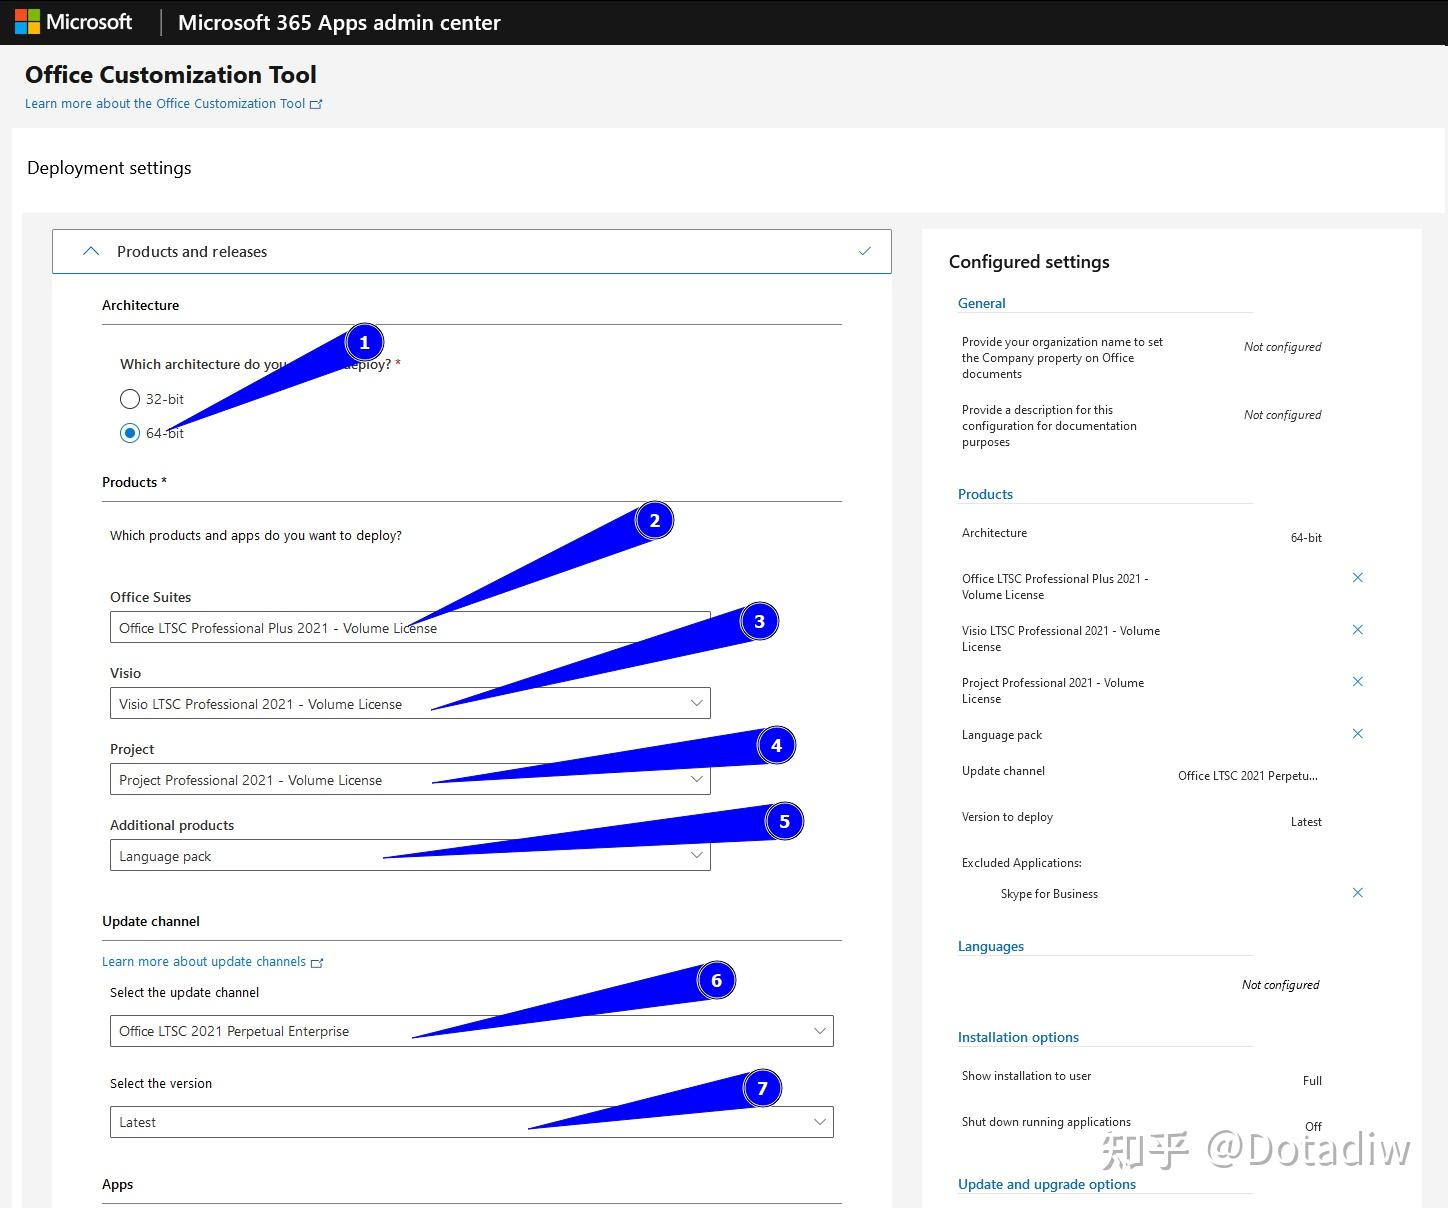Select the 32-bit architecture radio button

130,399
